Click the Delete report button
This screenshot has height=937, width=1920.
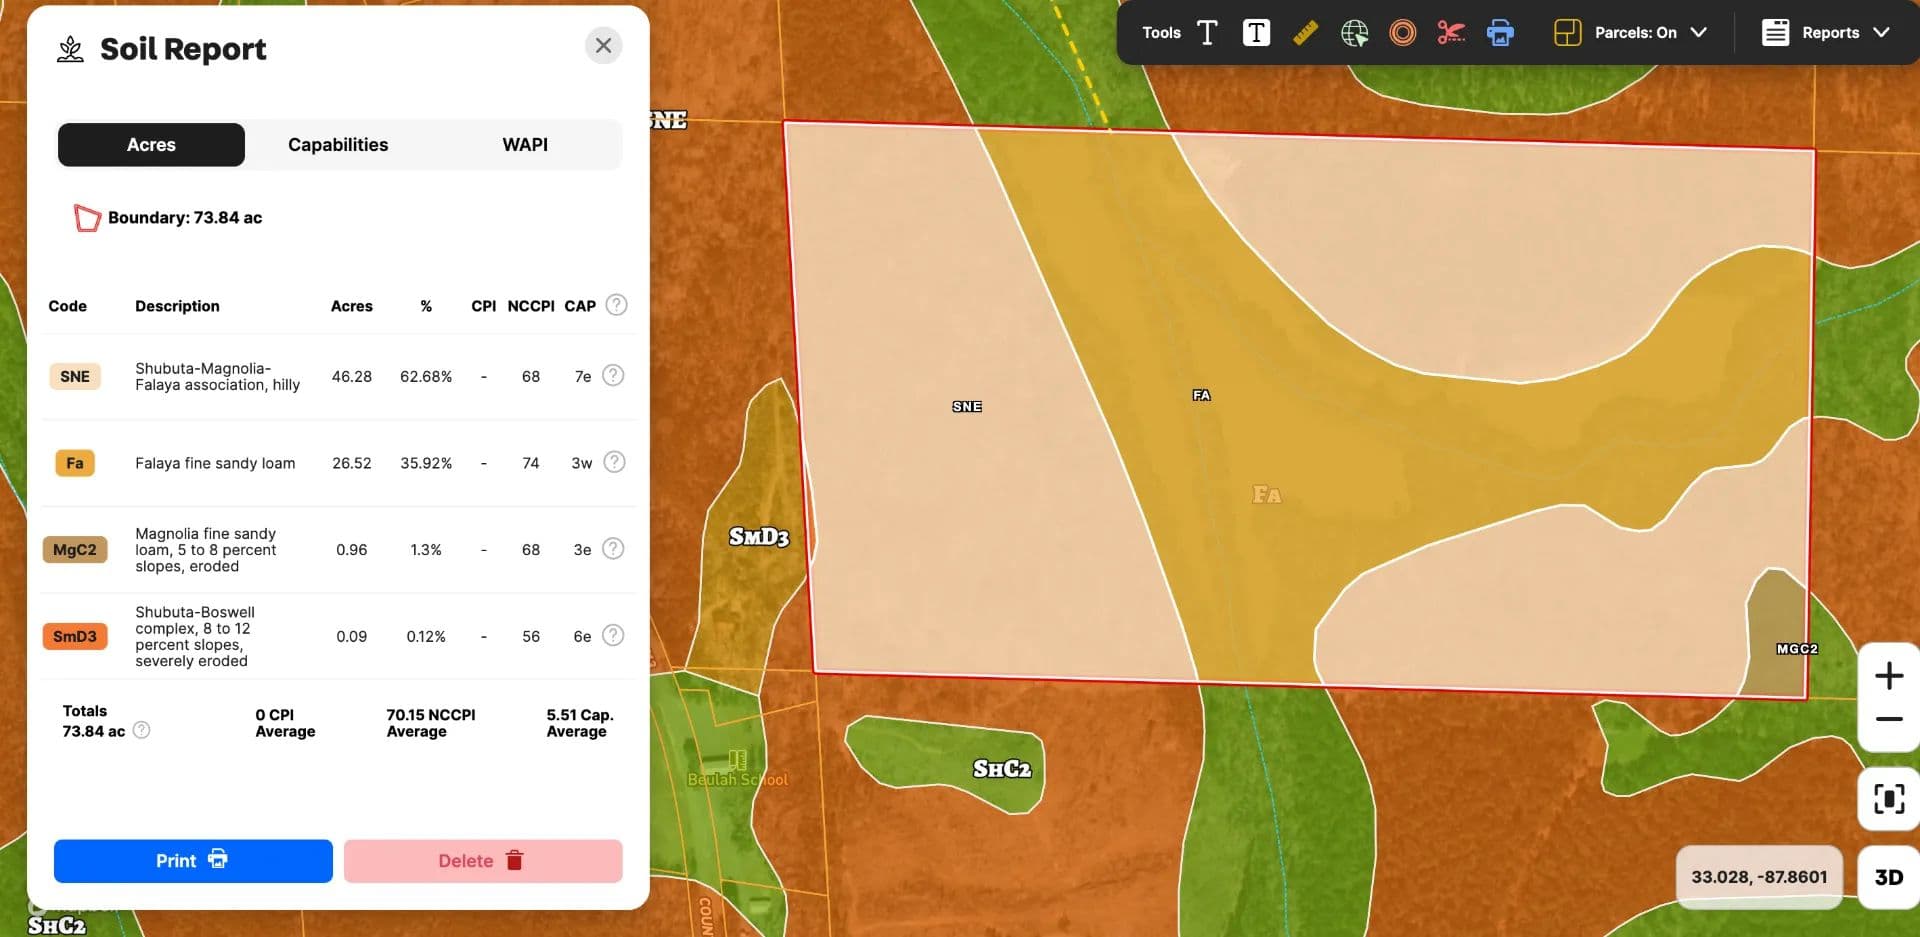(483, 861)
